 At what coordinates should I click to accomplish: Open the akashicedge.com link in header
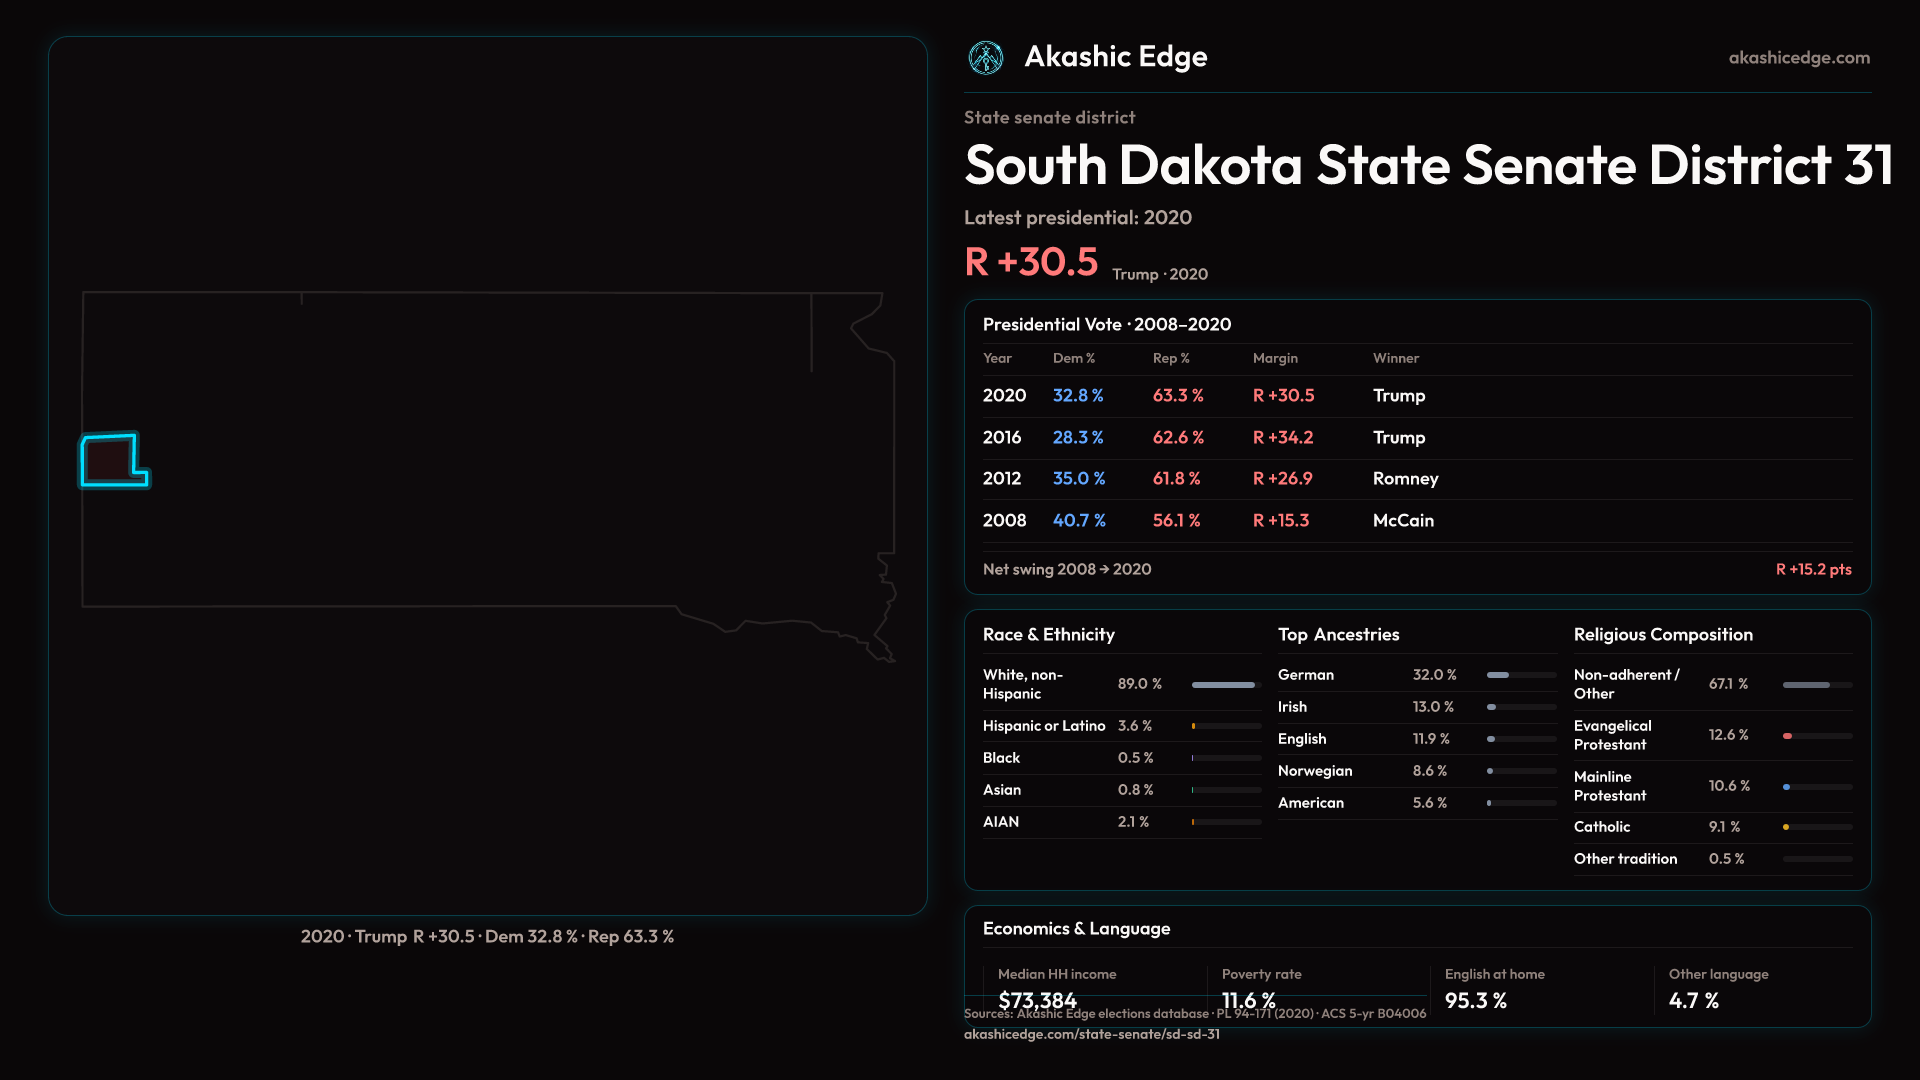coord(1798,58)
